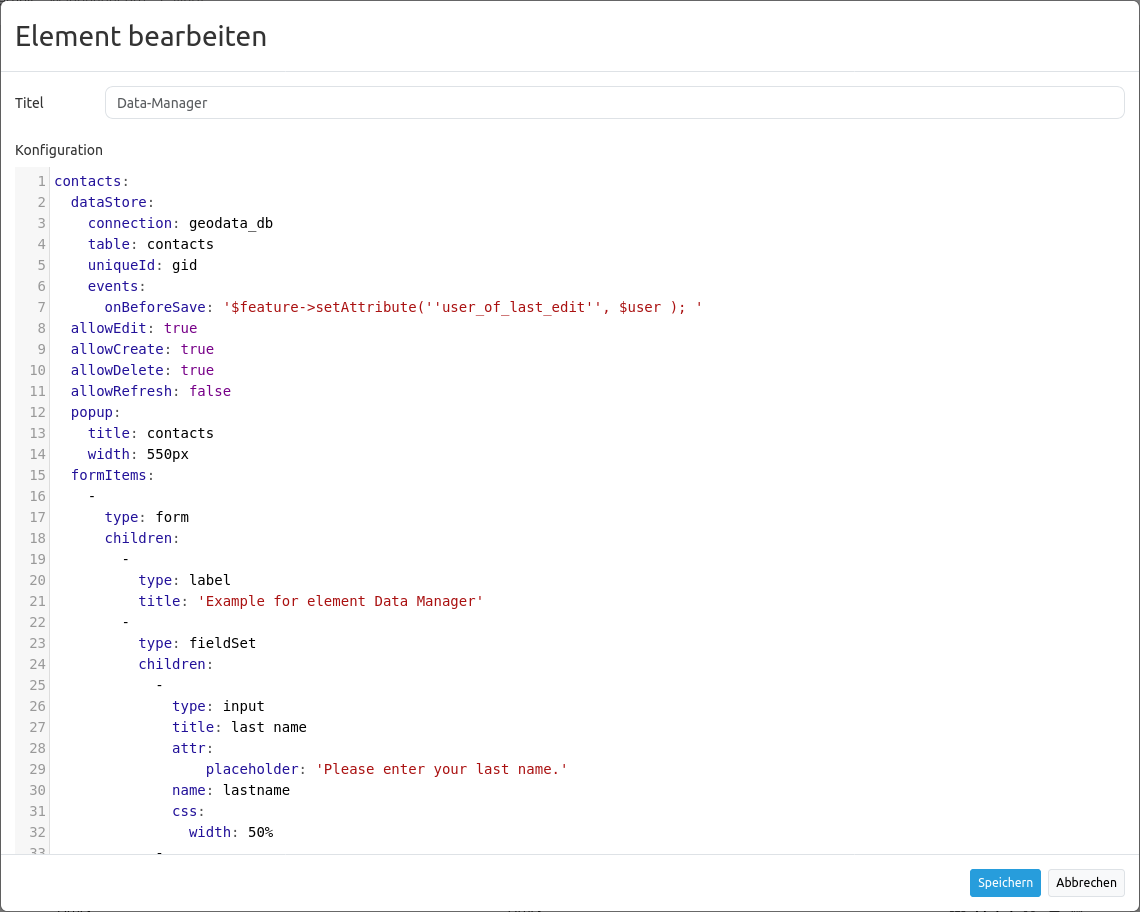Click the Speichern button
Screen dimensions: 1140x912
coord(1004,883)
